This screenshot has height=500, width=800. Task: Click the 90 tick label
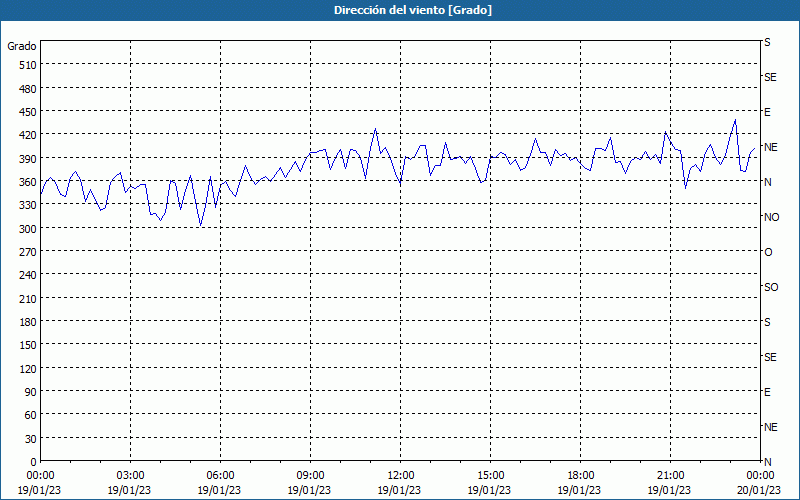31,392
